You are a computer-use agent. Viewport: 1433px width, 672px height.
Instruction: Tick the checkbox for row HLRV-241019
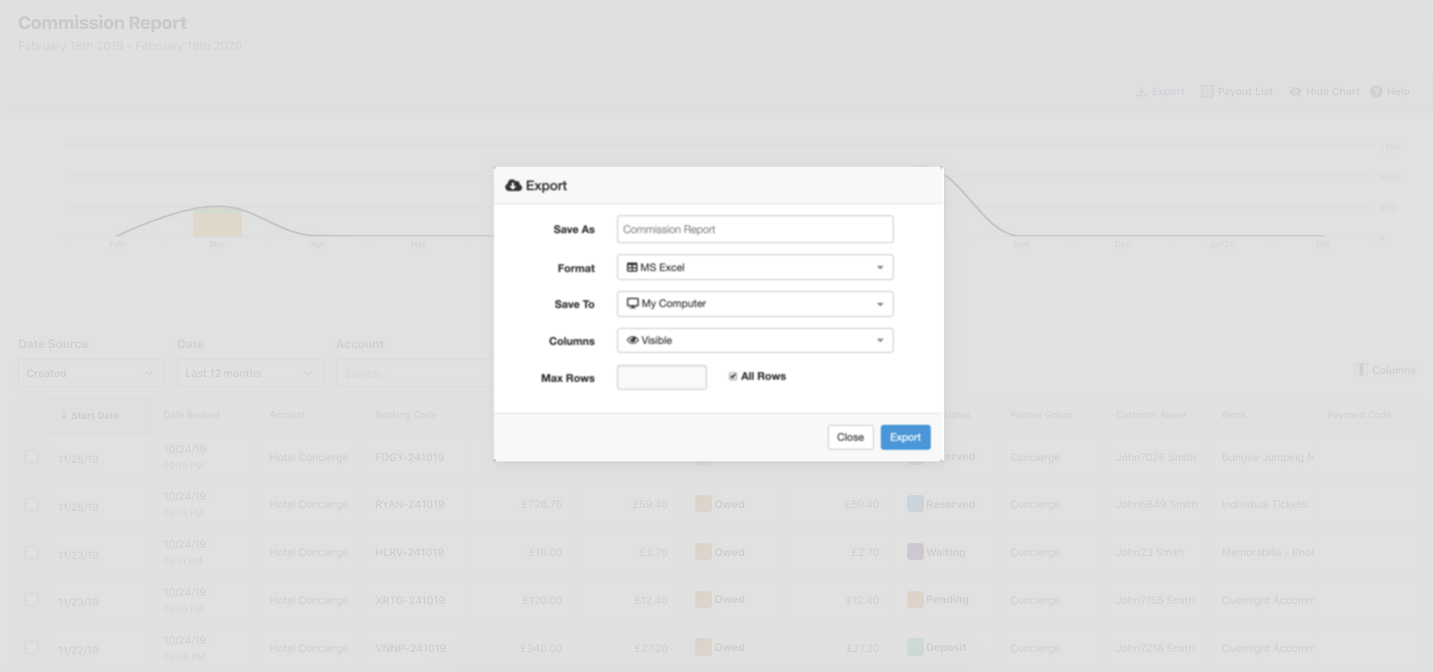[x=32, y=552]
